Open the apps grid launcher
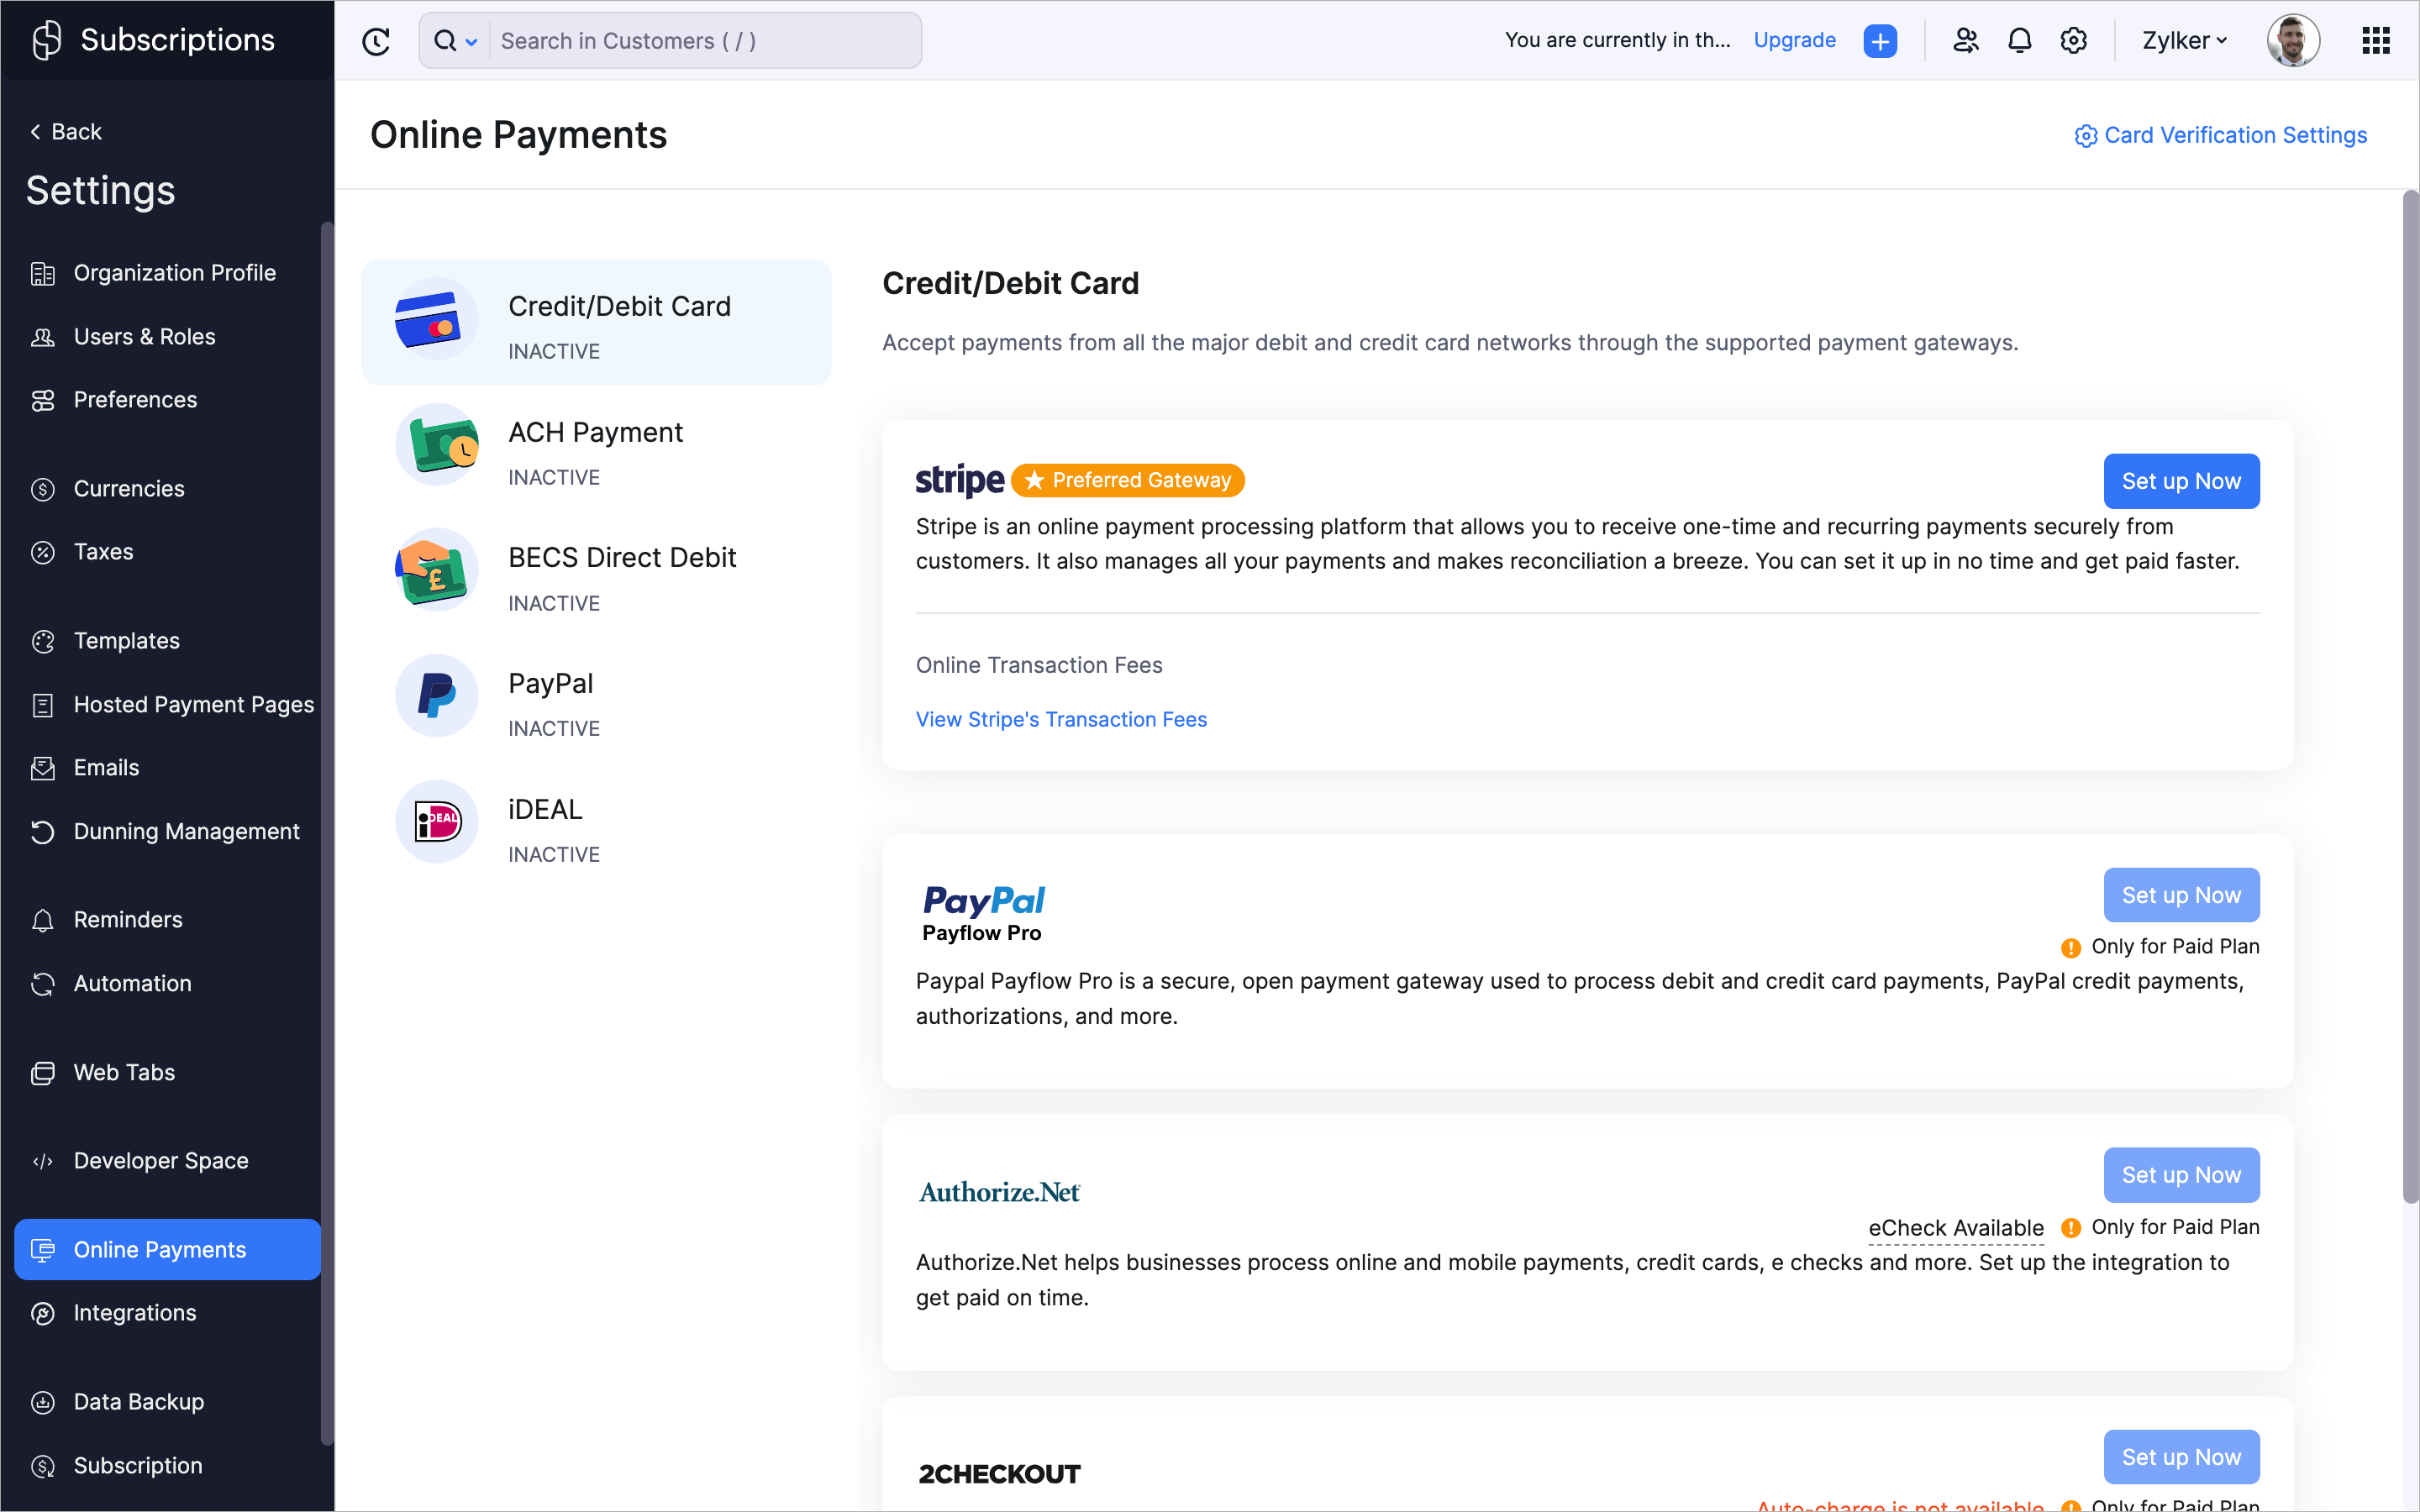 [2376, 41]
